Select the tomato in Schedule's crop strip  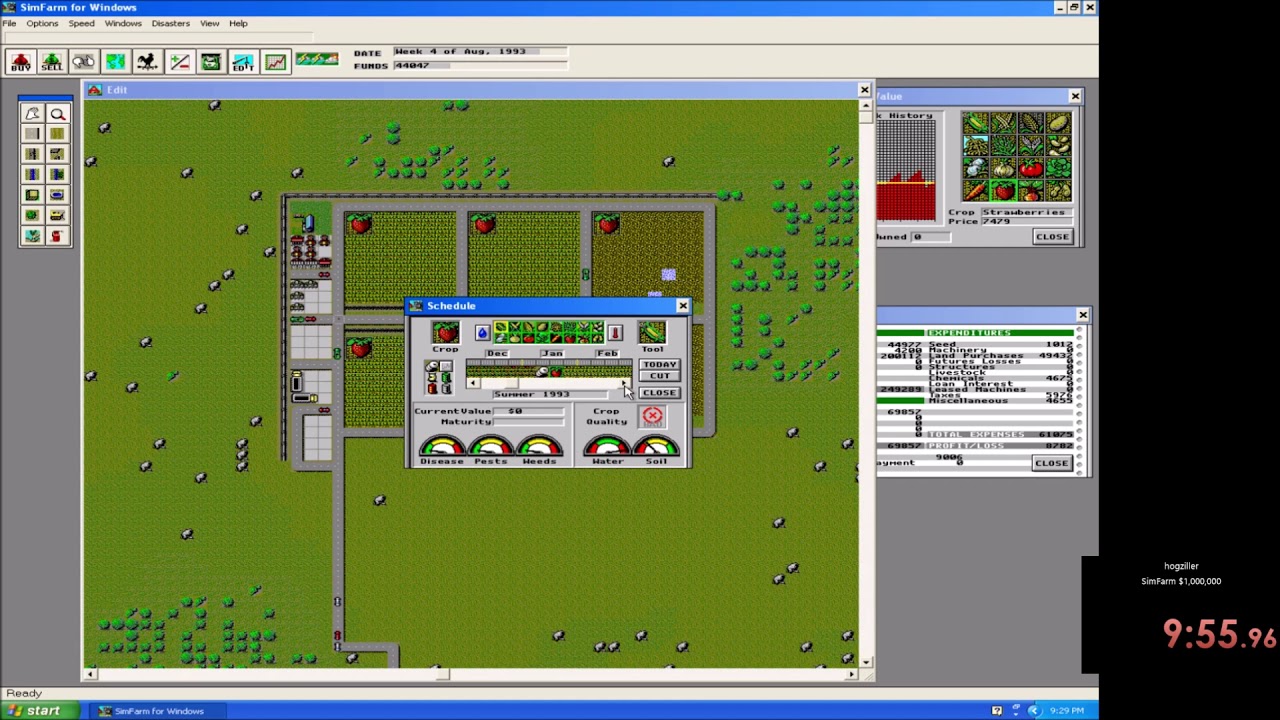click(x=528, y=339)
